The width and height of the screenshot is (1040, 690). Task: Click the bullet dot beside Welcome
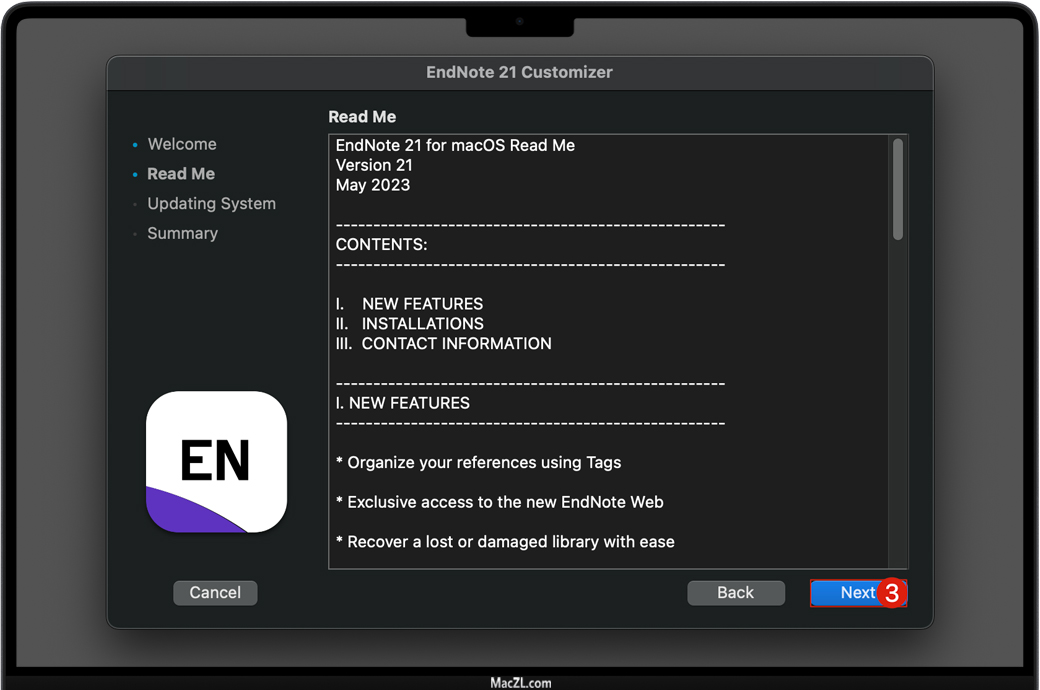pyautogui.click(x=136, y=145)
